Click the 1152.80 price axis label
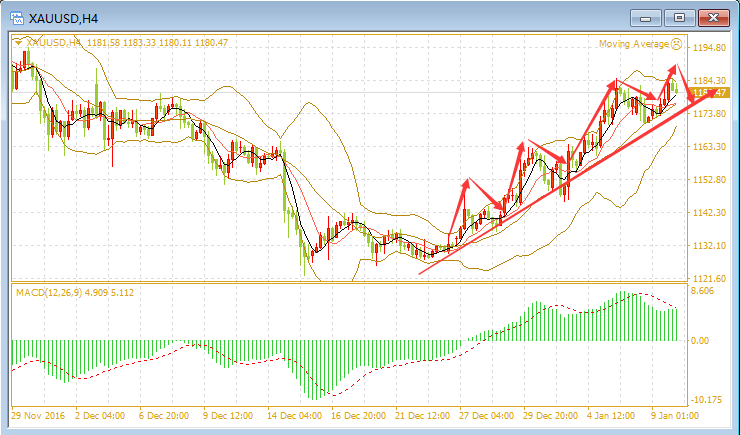 tap(709, 180)
